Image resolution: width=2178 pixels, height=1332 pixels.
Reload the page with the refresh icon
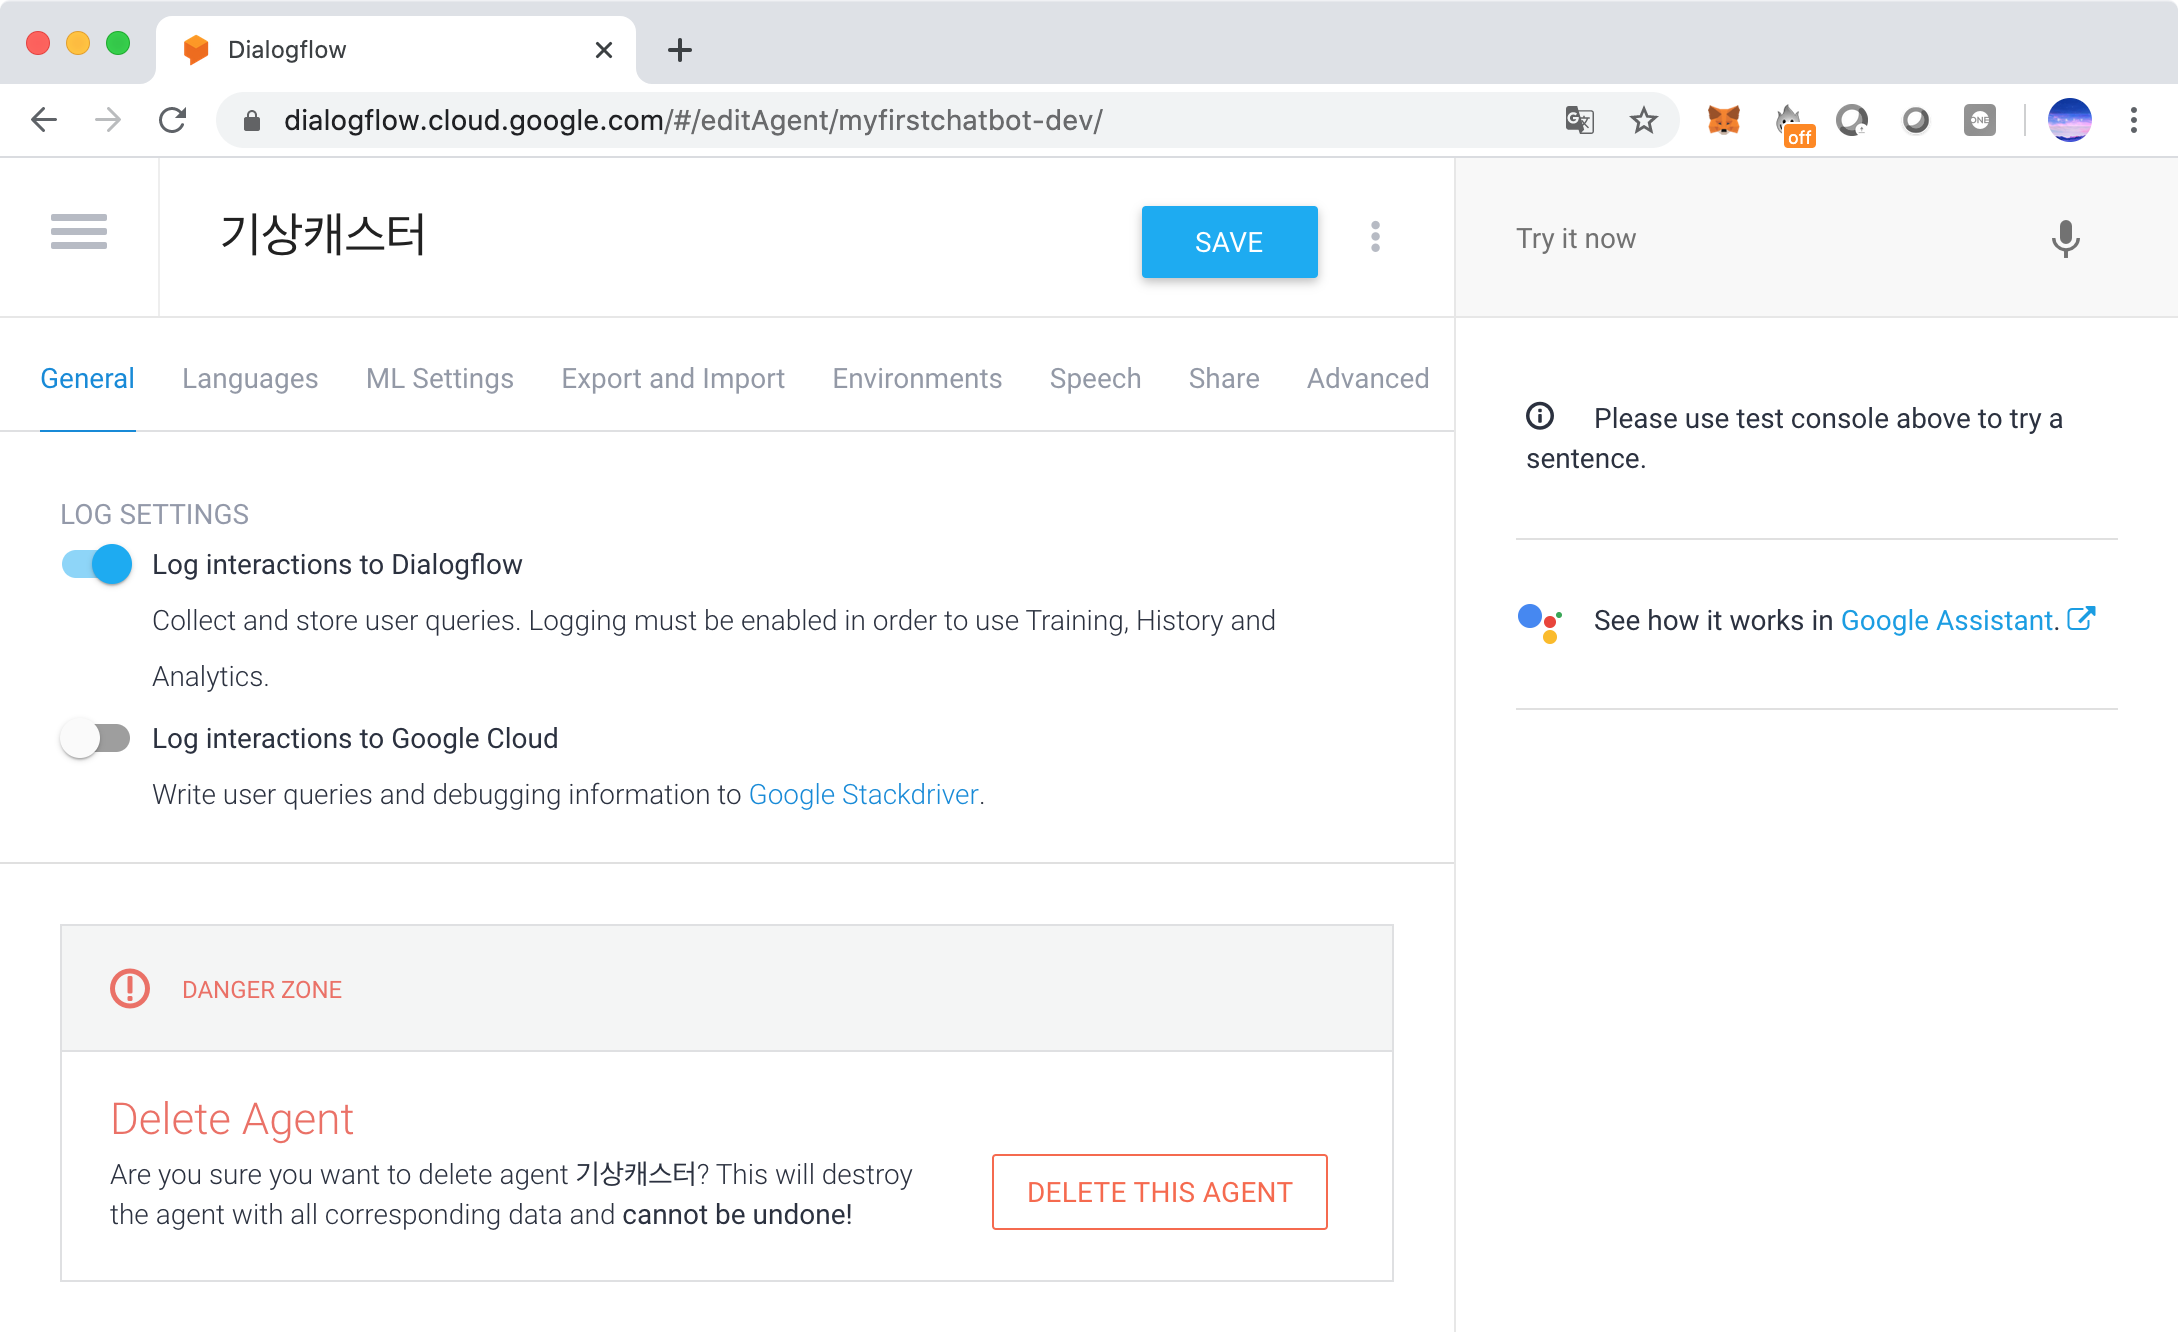tap(172, 121)
